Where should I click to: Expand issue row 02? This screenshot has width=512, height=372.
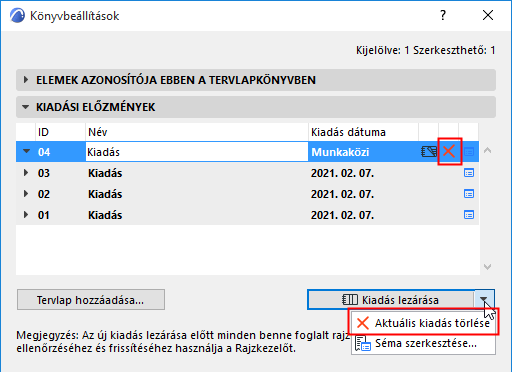(26, 194)
